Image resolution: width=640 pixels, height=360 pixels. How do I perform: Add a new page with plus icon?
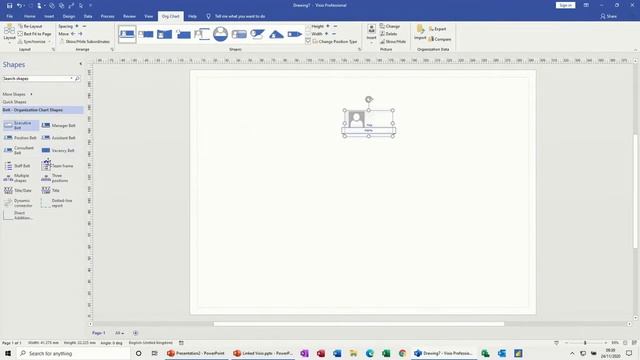(136, 333)
